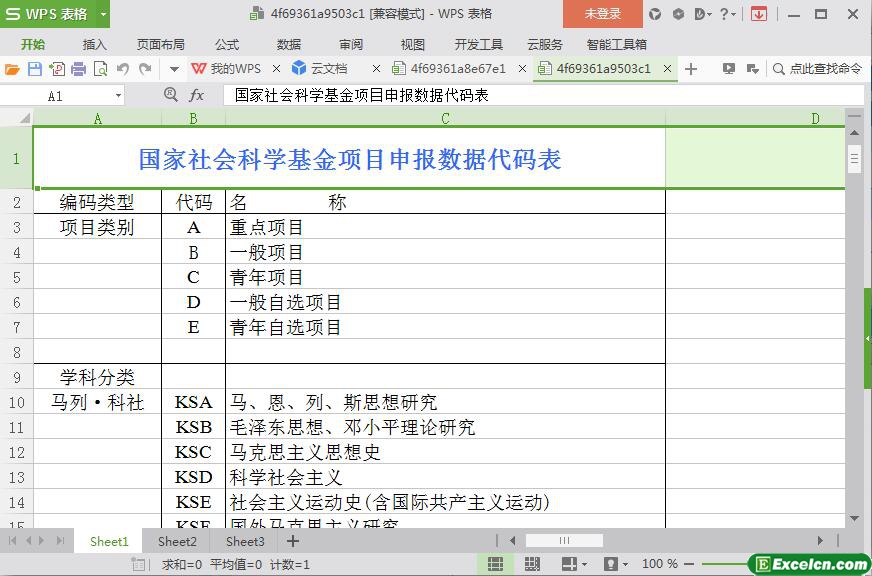Click the formula bar input field
872x576 pixels.
540,95
